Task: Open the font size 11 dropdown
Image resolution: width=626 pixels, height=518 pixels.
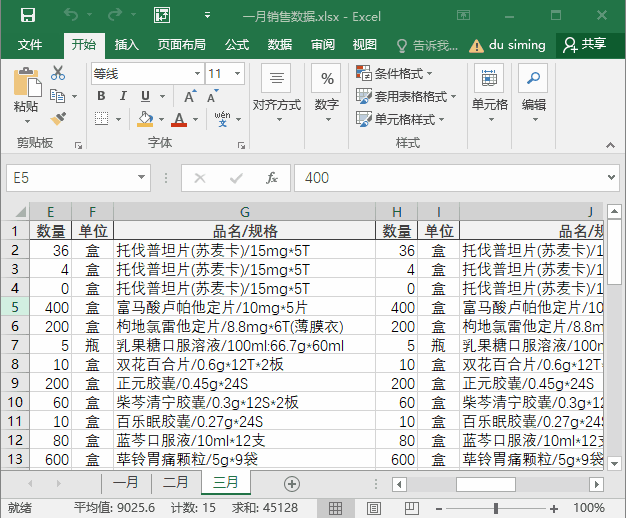Action: click(x=238, y=73)
